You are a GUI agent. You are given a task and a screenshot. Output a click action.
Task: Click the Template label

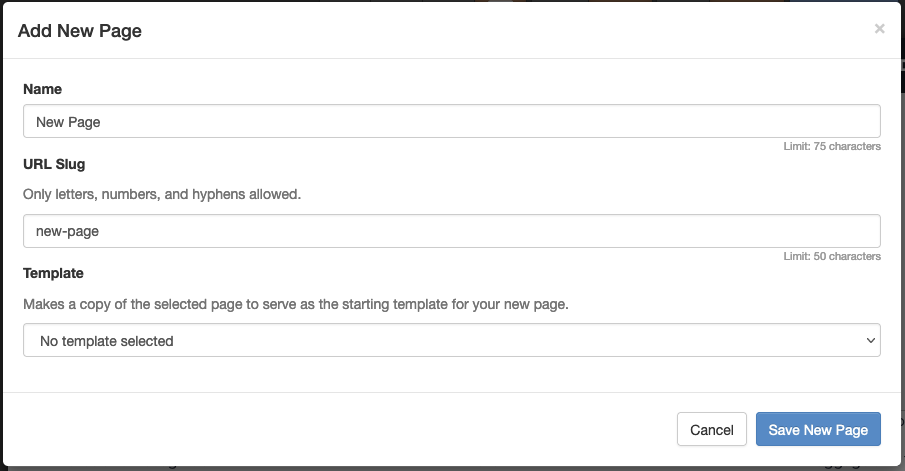(53, 272)
